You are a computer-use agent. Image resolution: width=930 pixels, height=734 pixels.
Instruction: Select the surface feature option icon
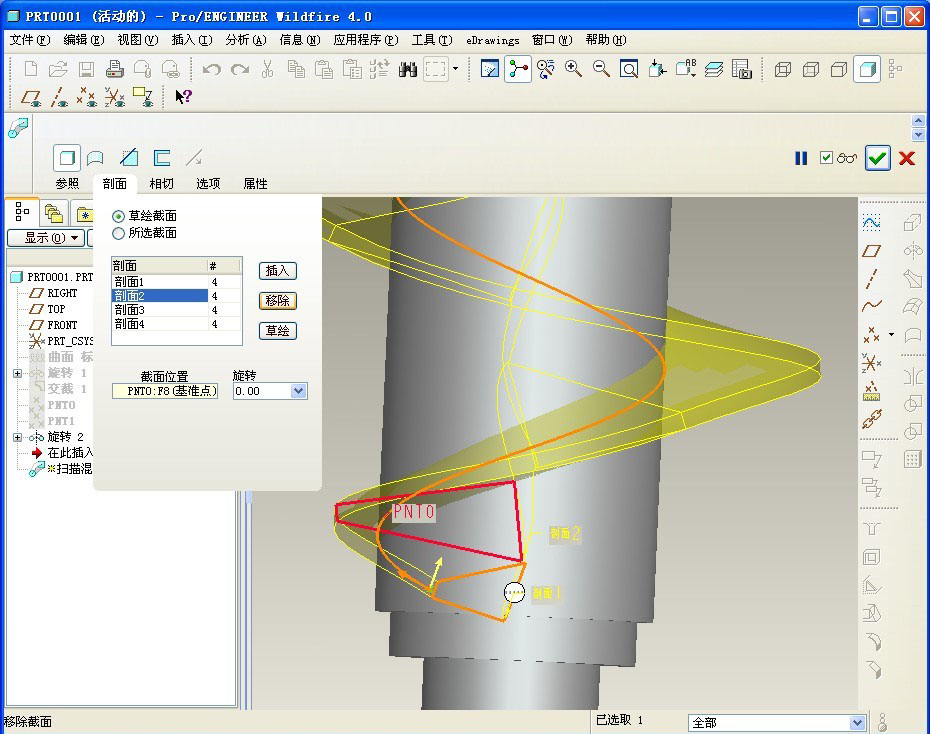tap(95, 158)
